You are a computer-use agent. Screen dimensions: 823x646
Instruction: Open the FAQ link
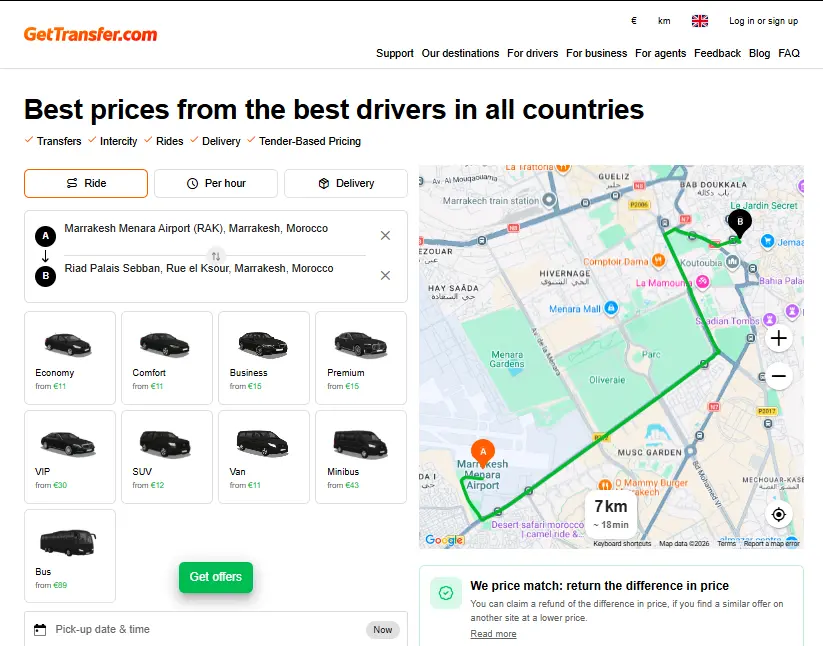click(x=789, y=53)
